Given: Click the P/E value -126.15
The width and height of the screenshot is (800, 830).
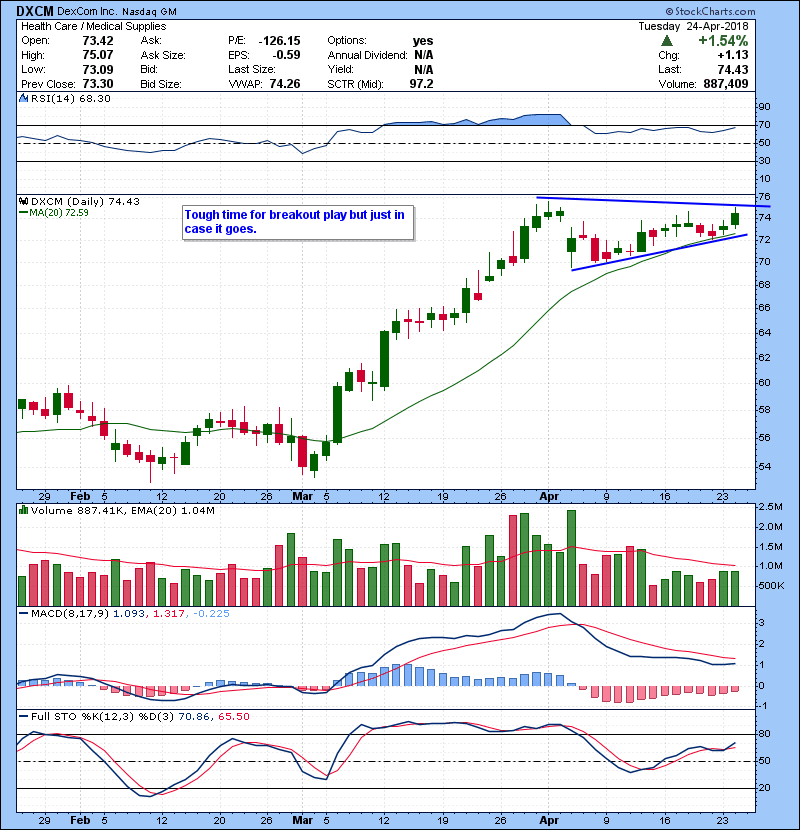Looking at the screenshot, I should (x=280, y=41).
